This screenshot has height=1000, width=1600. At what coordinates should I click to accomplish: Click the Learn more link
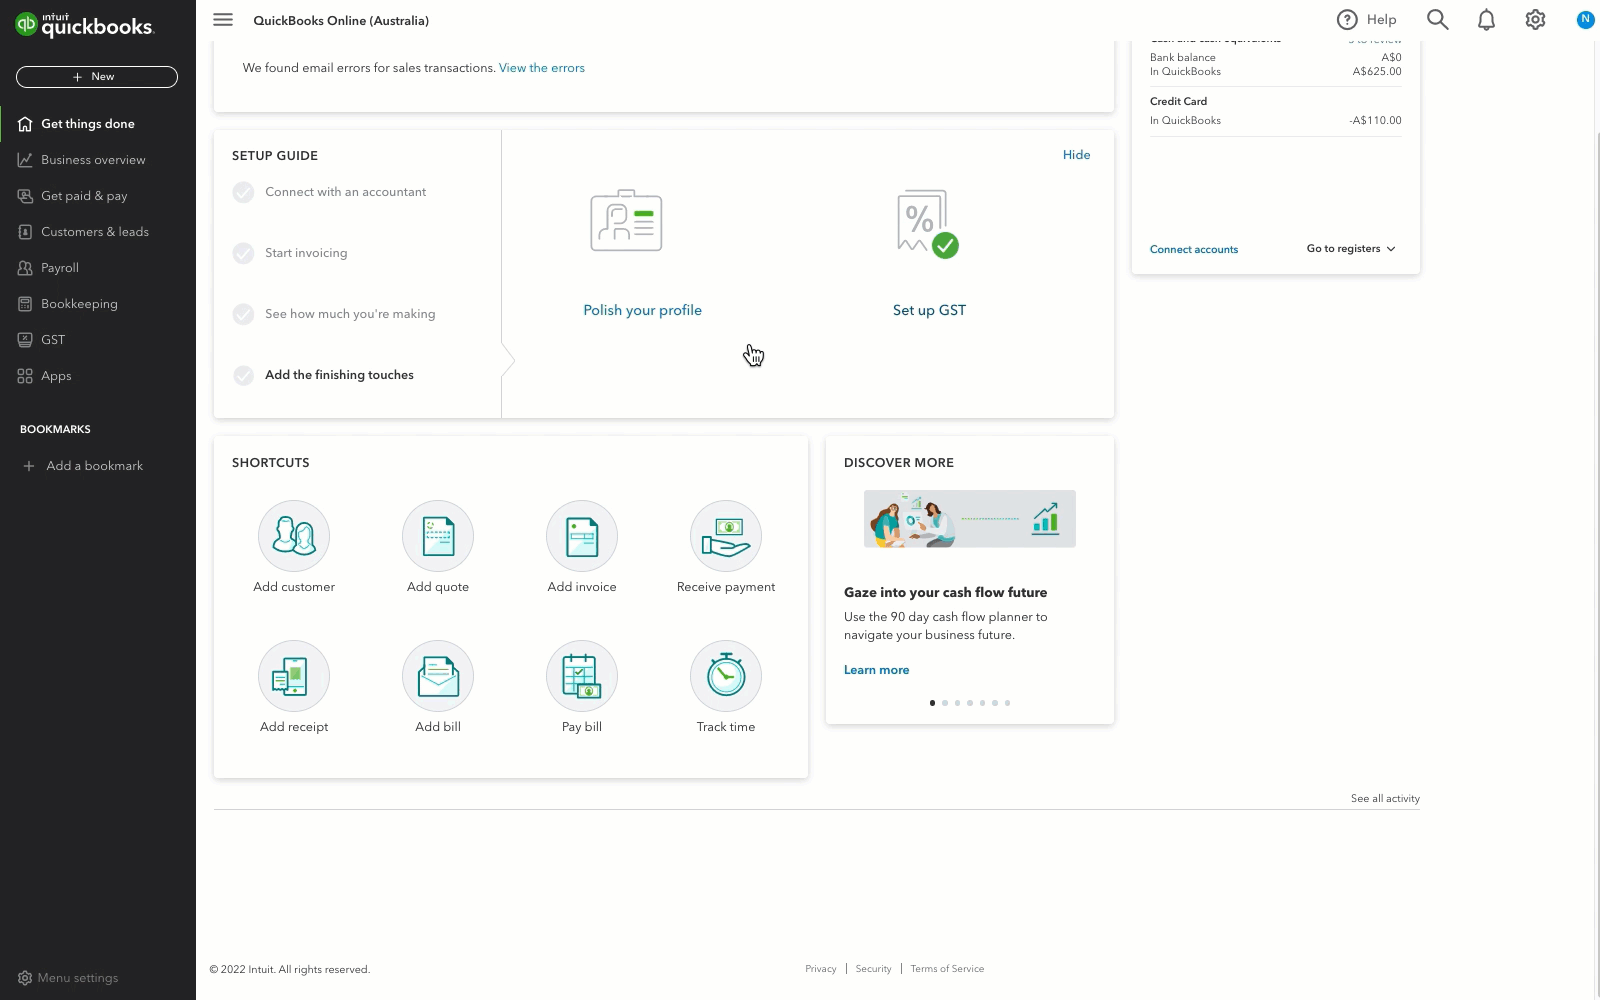point(876,670)
